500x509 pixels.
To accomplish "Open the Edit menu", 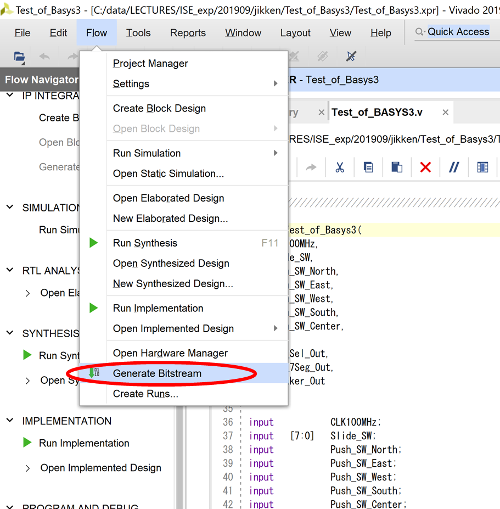I will 58,33.
